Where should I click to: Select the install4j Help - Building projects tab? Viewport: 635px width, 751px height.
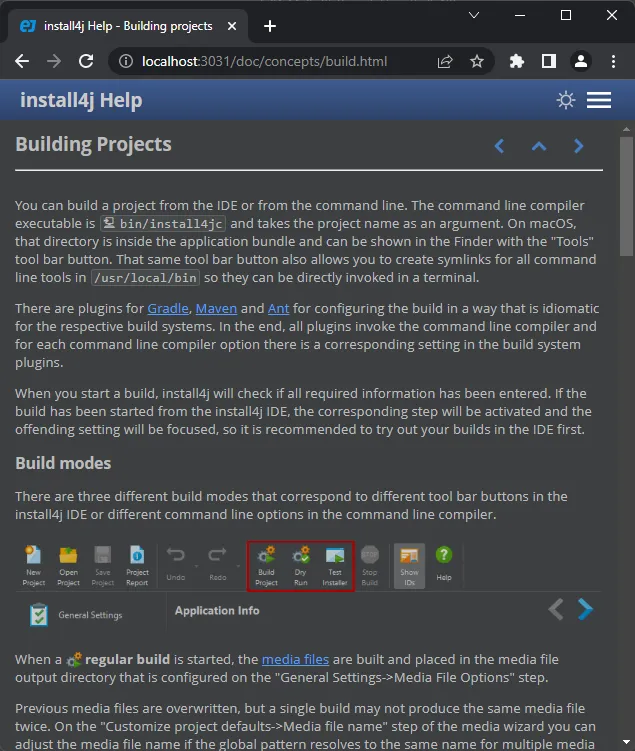pyautogui.click(x=128, y=26)
